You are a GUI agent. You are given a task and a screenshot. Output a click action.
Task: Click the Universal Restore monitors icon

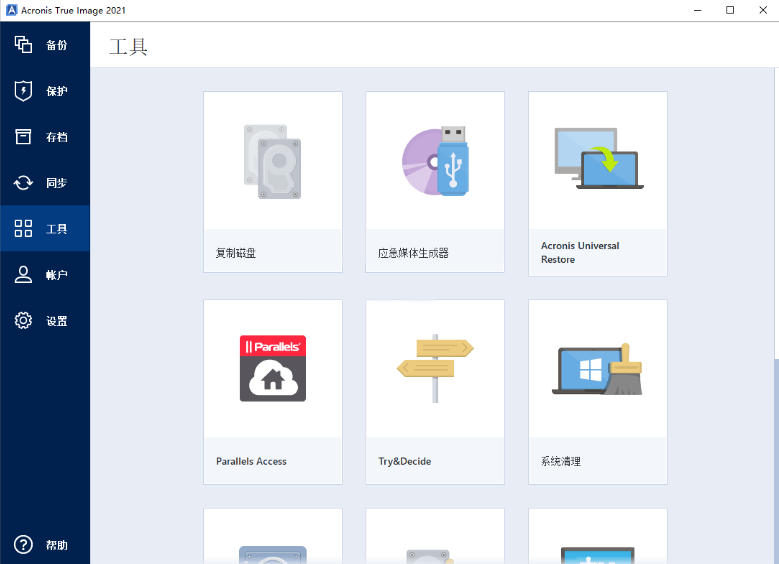(x=599, y=159)
